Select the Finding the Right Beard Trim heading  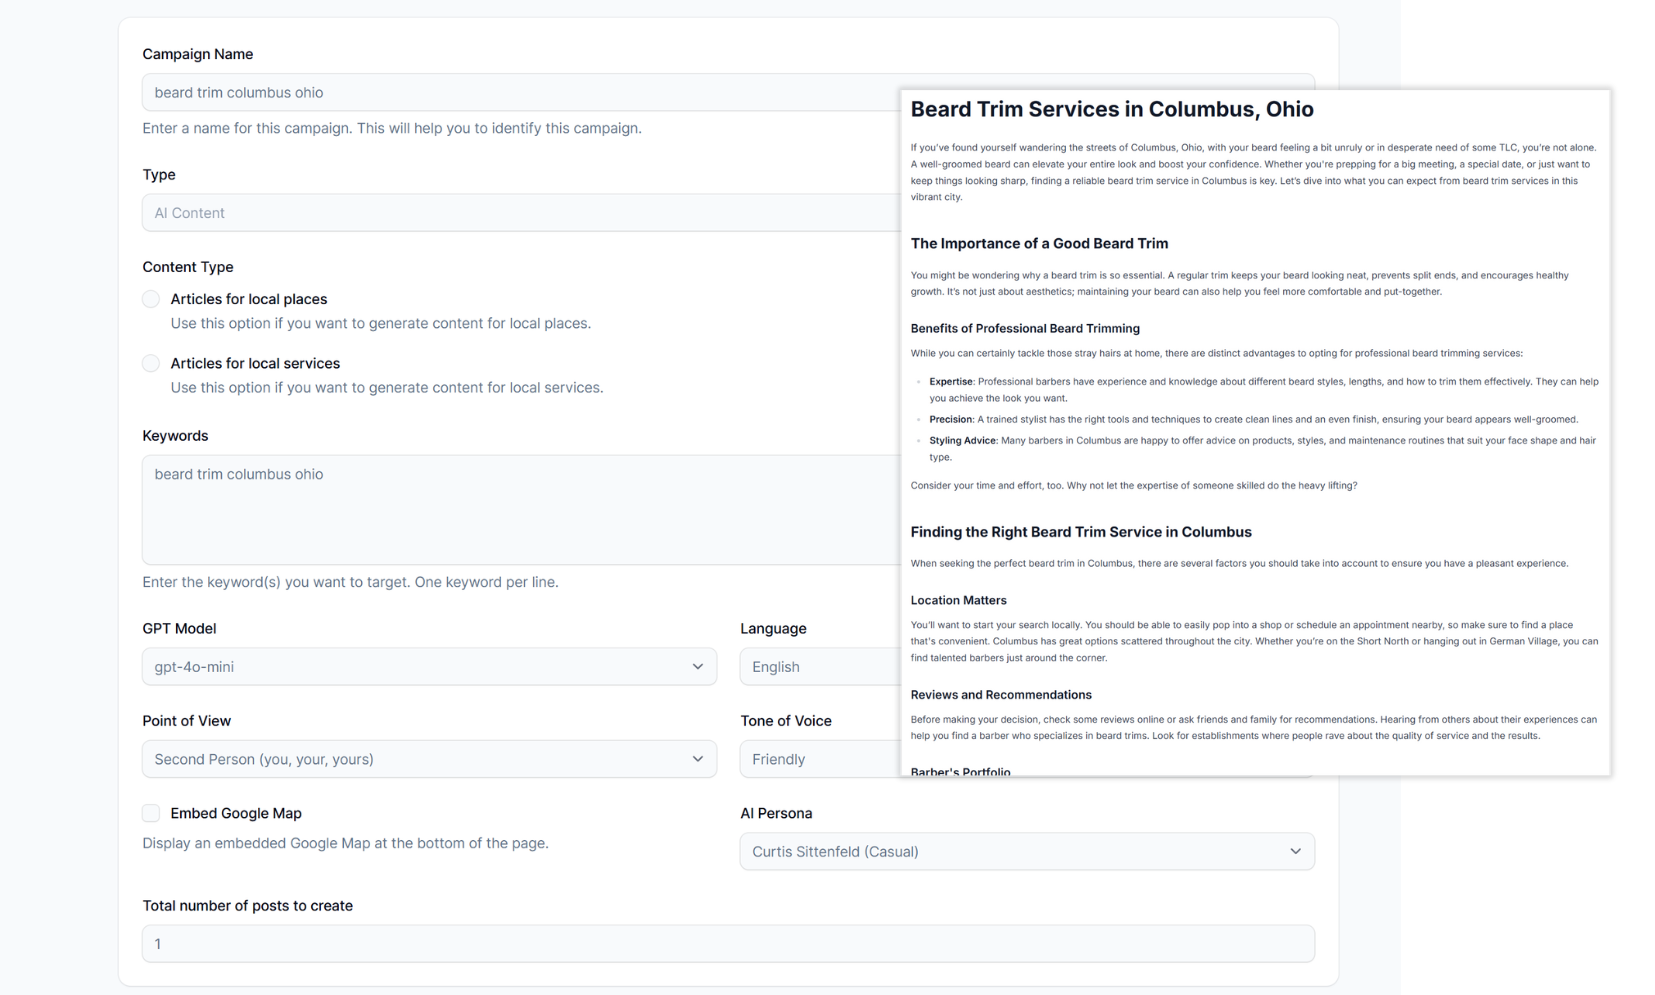point(1080,532)
